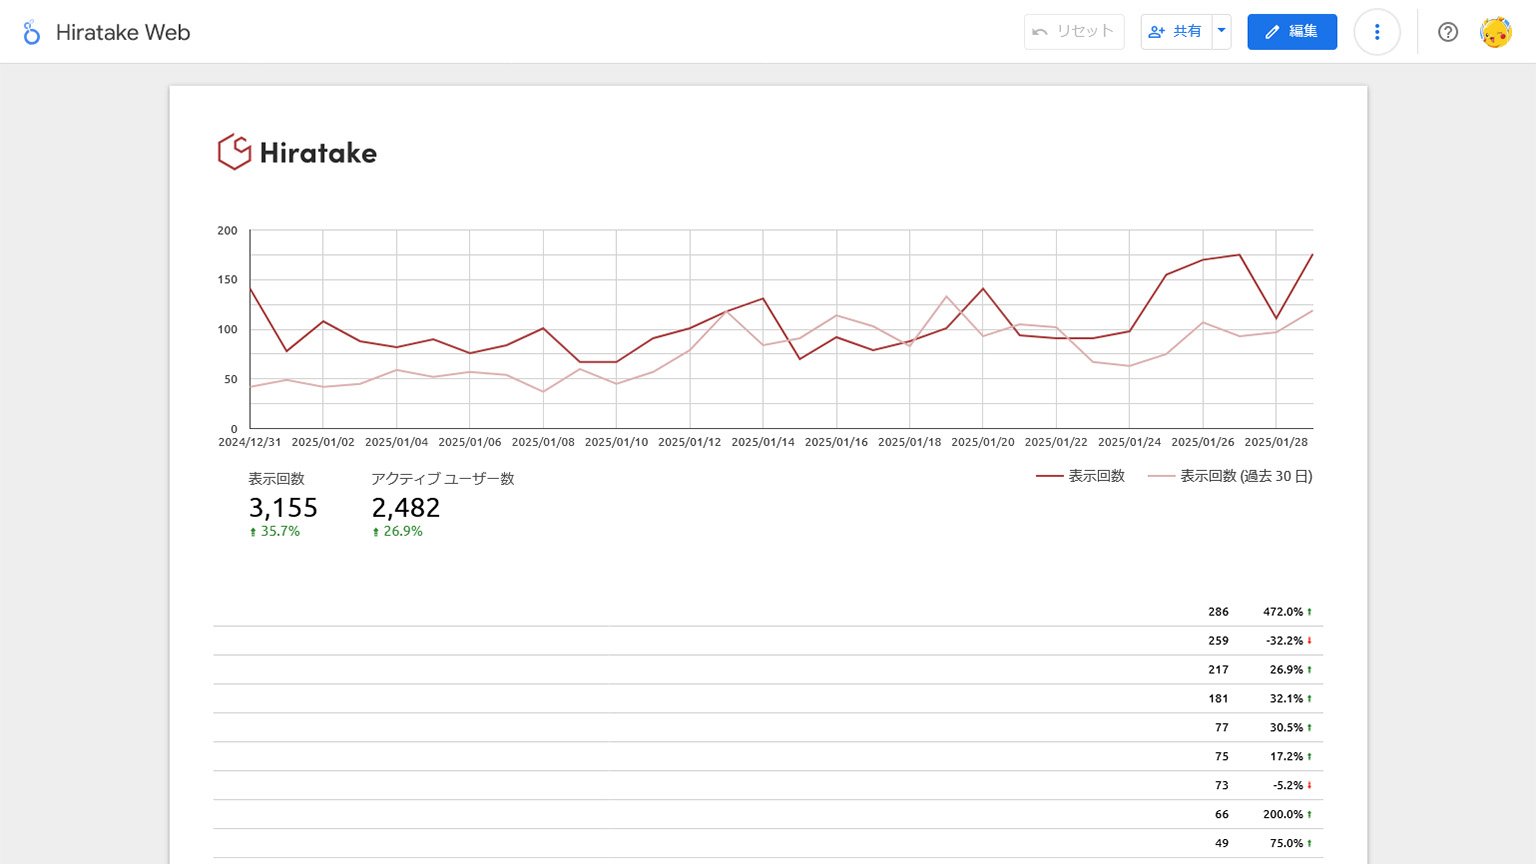Image resolution: width=1536 pixels, height=864 pixels.
Task: Click the 26.9% change under active users
Action: (x=398, y=531)
